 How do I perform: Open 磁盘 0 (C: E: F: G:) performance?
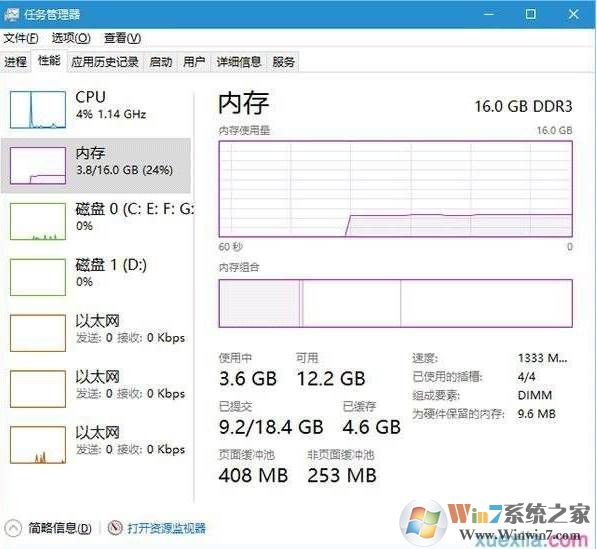coord(96,221)
